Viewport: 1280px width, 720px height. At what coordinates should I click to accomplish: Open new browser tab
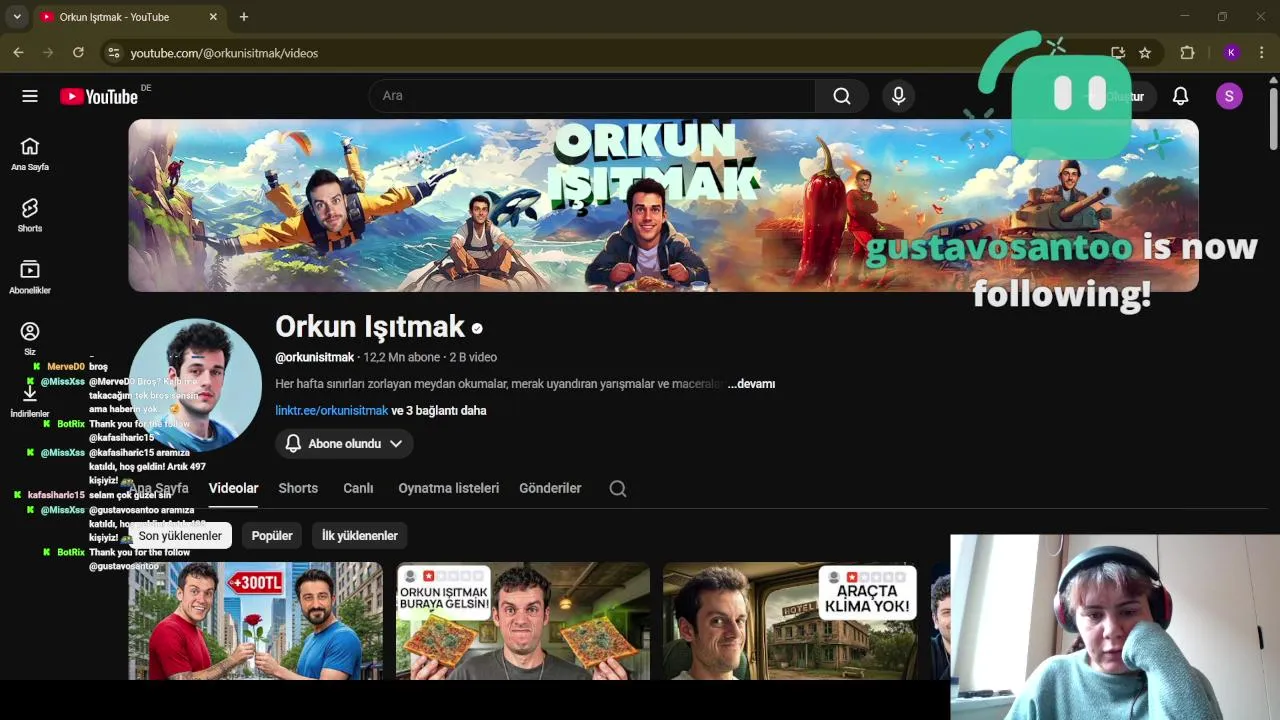point(244,17)
